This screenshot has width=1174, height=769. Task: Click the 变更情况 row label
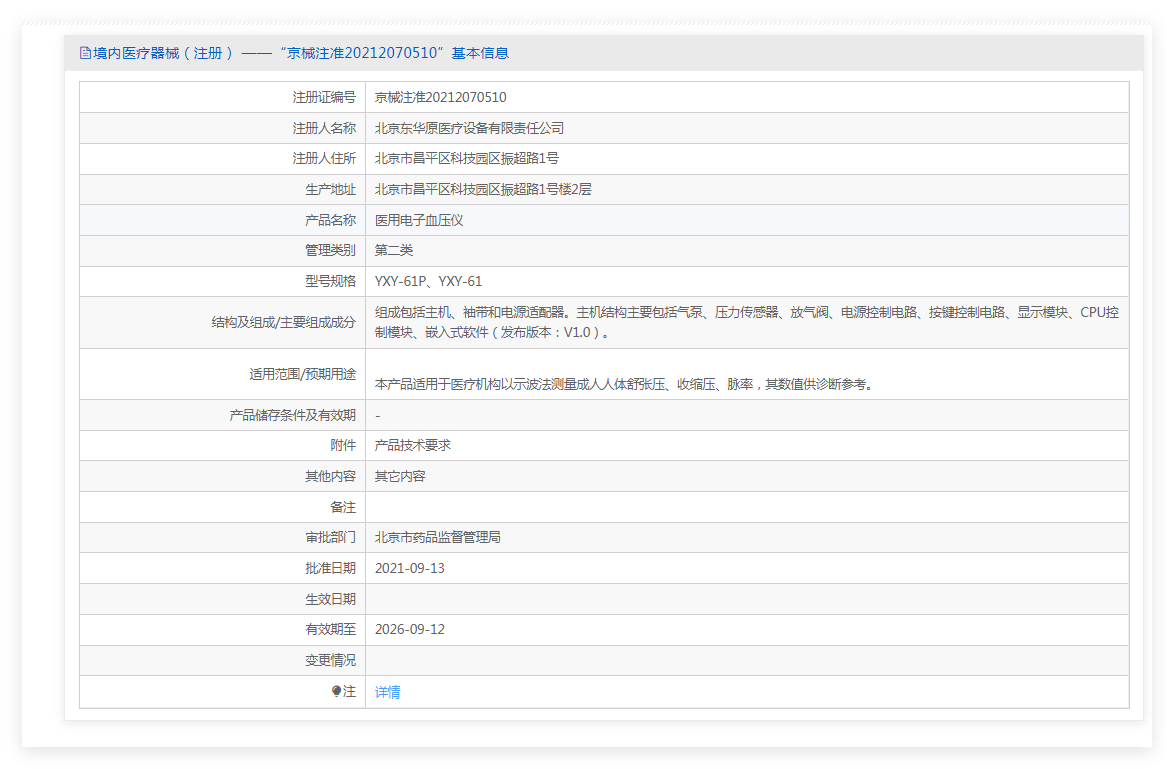point(330,660)
